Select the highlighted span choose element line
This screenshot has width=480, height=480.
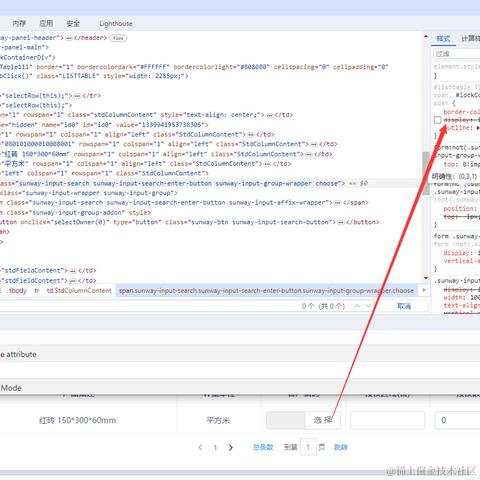[210, 183]
